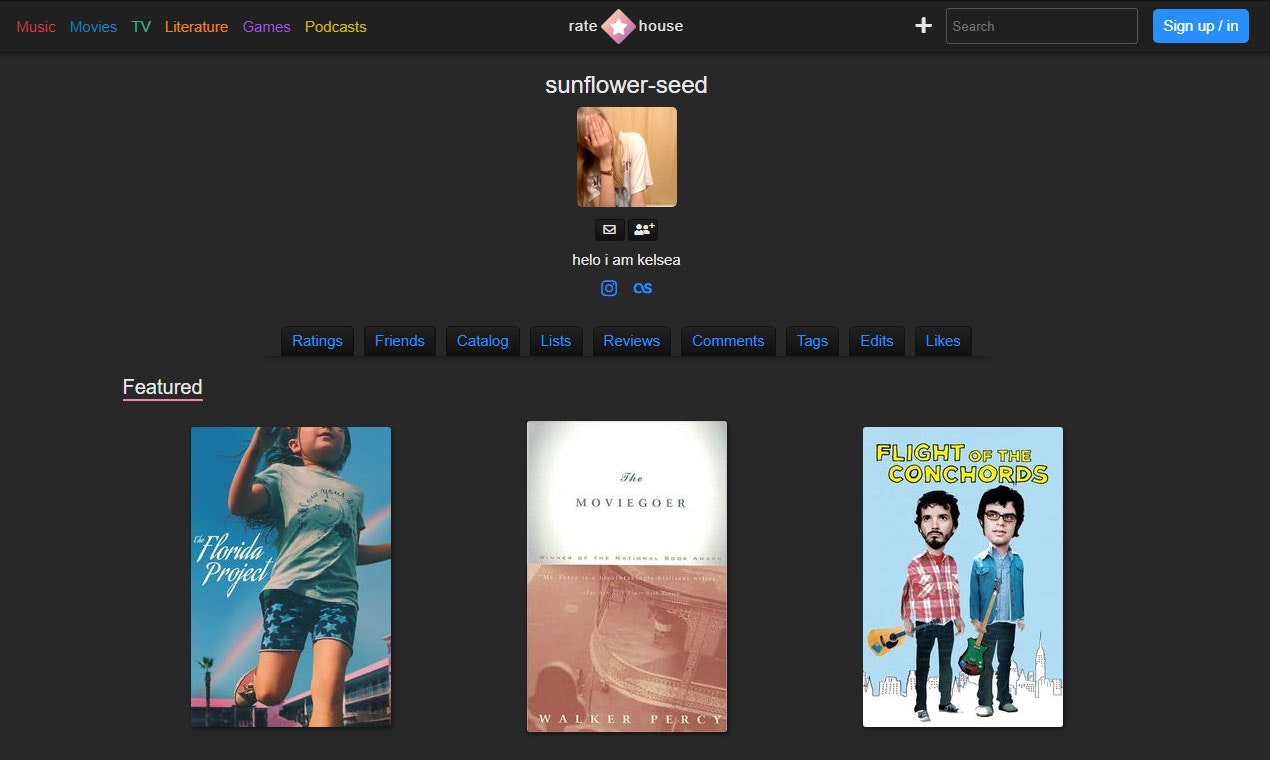This screenshot has height=760, width=1270.
Task: Open the Music category
Action: 36,27
